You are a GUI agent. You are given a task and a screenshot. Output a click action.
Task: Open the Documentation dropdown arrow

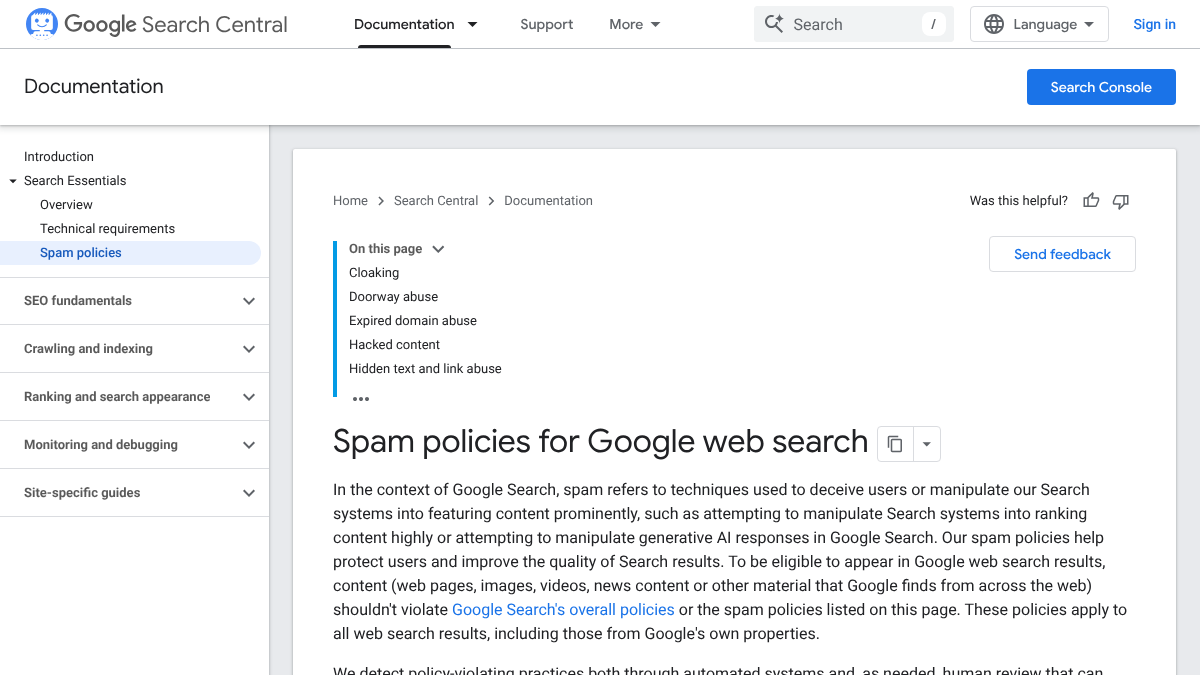pos(472,24)
